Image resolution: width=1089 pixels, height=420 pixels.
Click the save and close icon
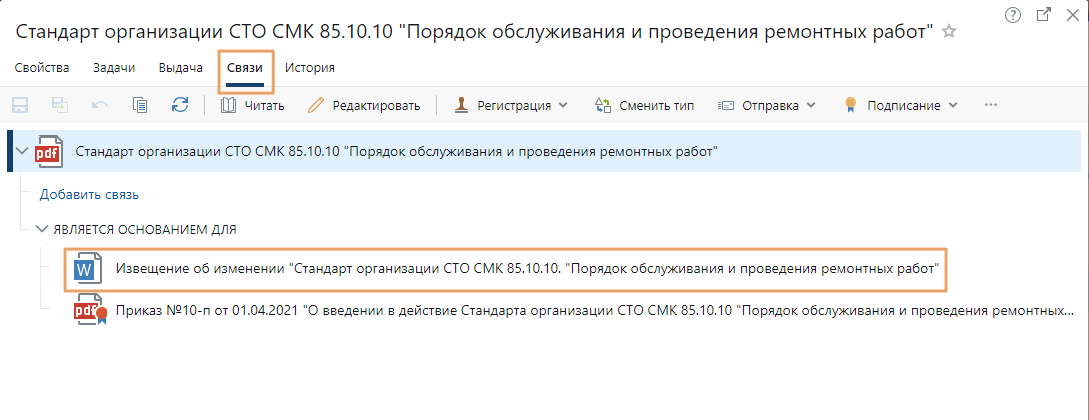click(60, 106)
